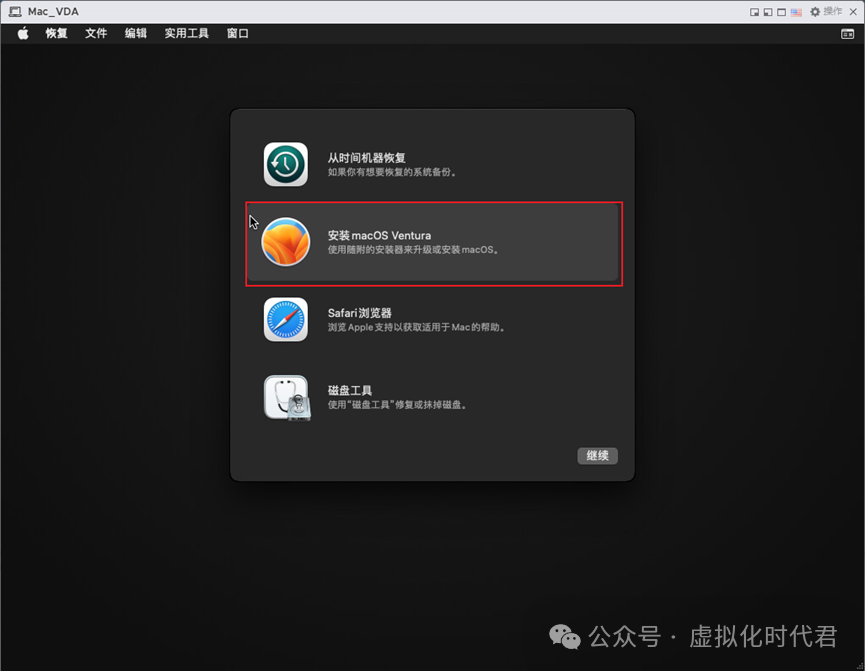Open the 编辑 menu

coord(136,34)
